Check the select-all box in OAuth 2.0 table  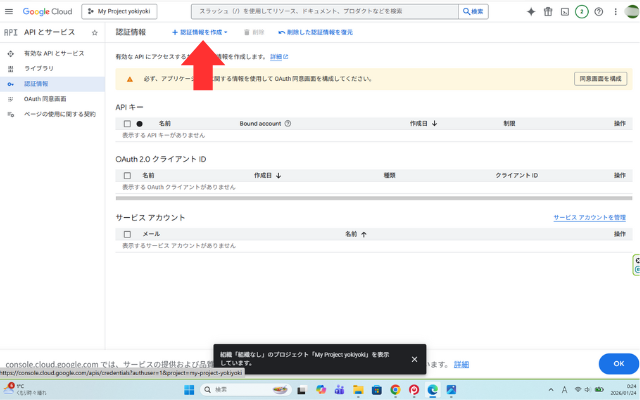127,175
